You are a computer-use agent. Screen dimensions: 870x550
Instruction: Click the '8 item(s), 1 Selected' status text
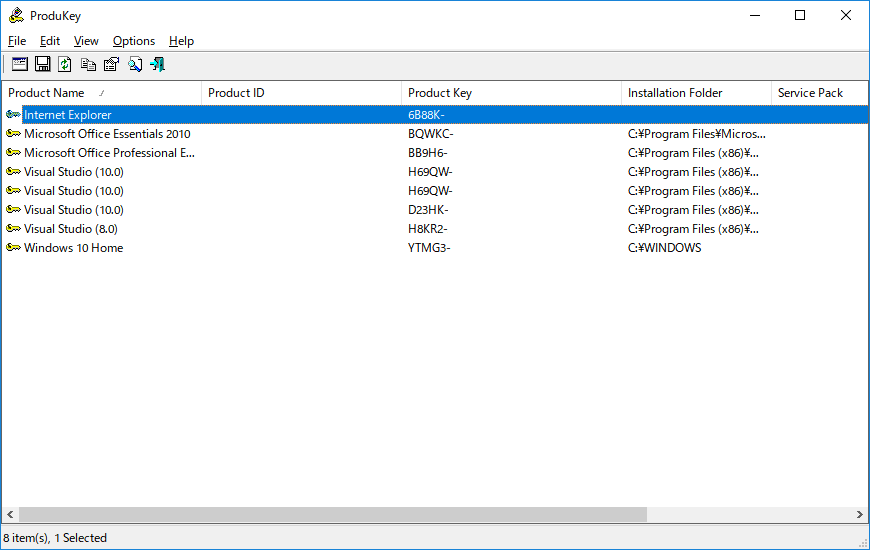(55, 538)
